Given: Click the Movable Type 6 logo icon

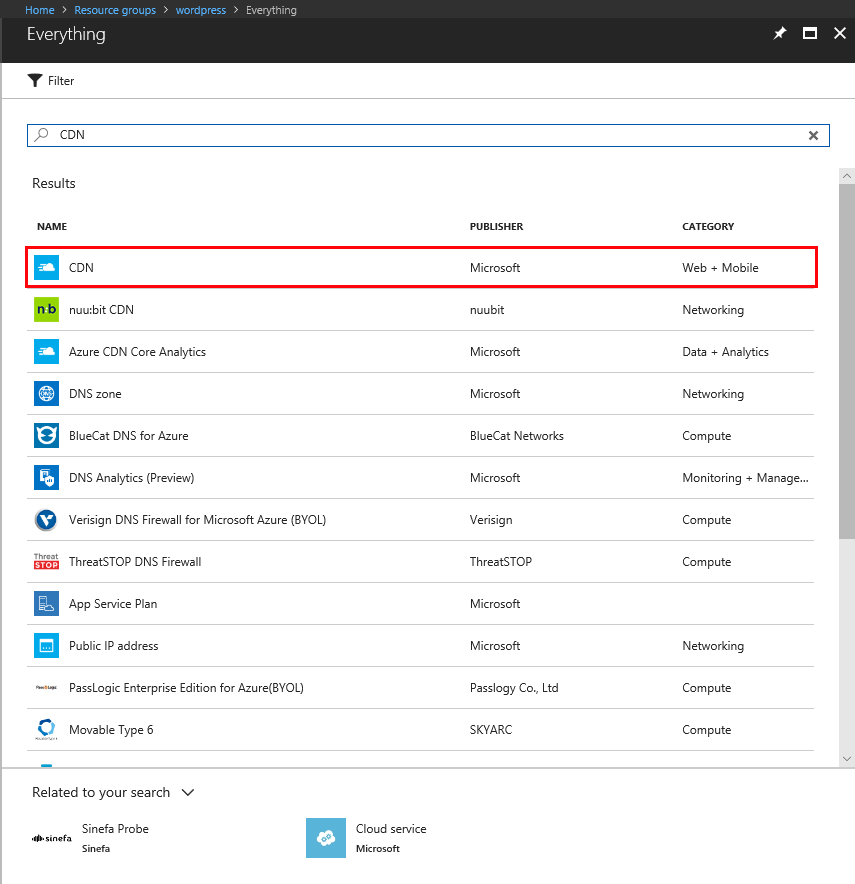Looking at the screenshot, I should tap(46, 729).
